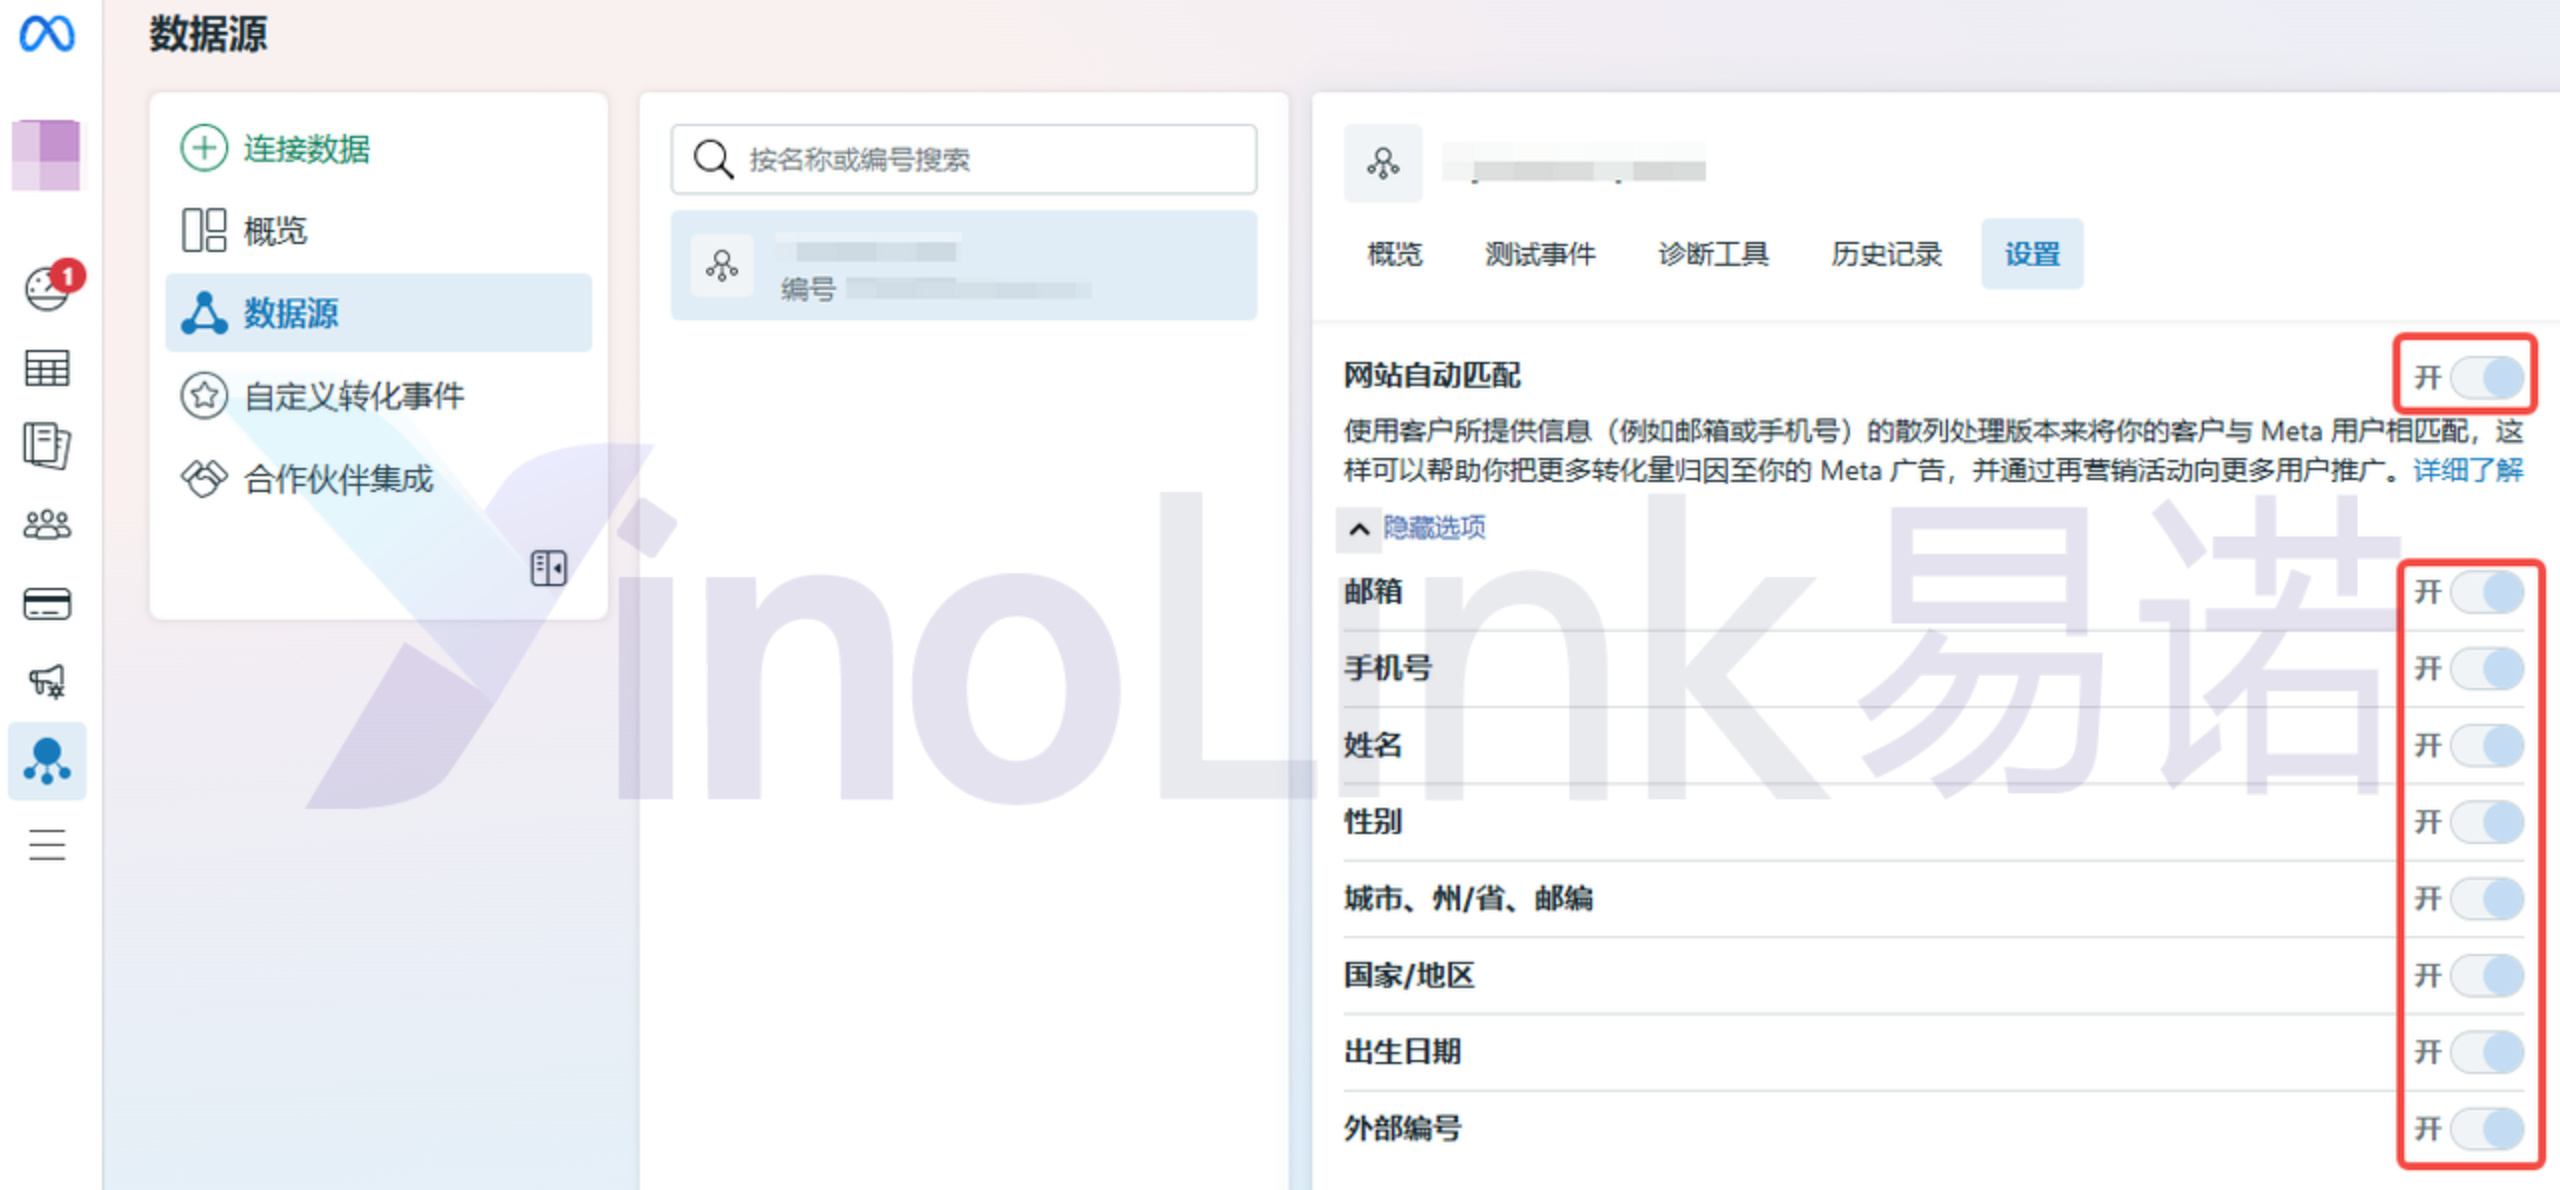The image size is (2560, 1190).
Task: Click the 数据源 triangle icon in side navigation
Action: [x=204, y=313]
